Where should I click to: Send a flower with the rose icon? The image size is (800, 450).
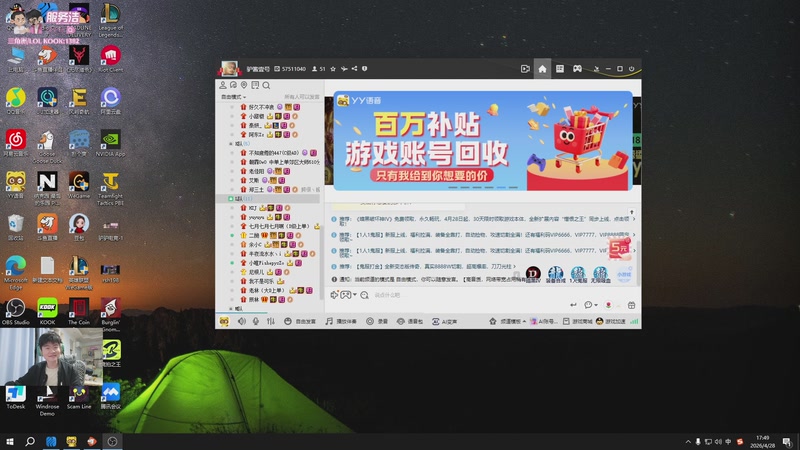(608, 305)
